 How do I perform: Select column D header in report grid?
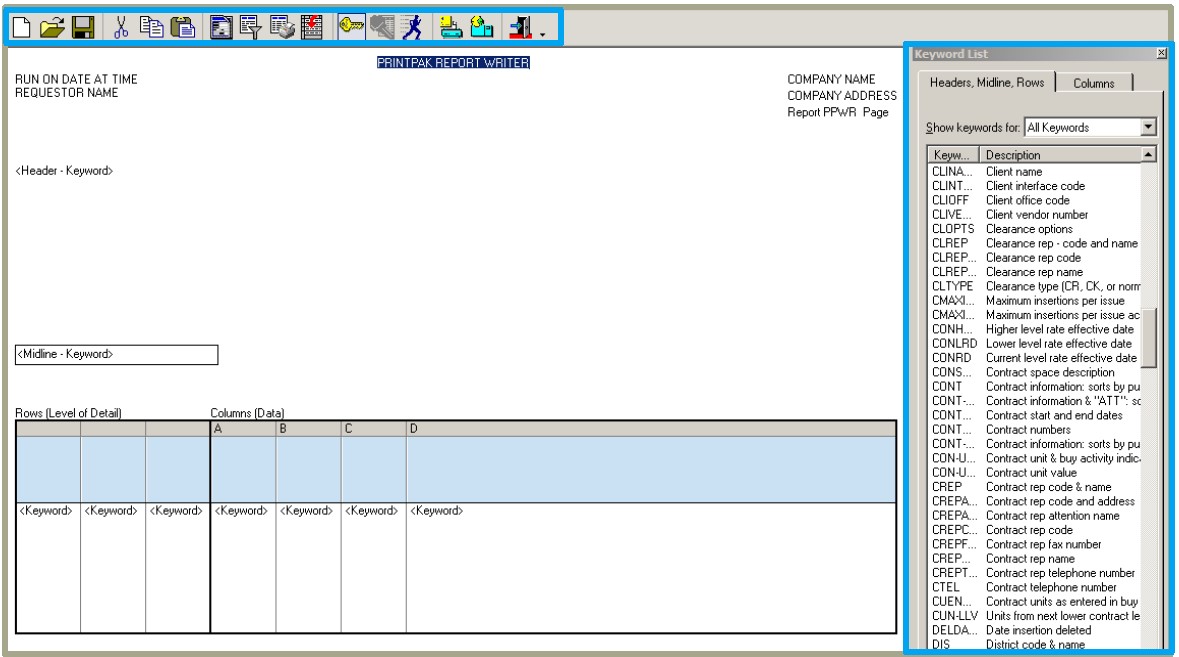[651, 428]
